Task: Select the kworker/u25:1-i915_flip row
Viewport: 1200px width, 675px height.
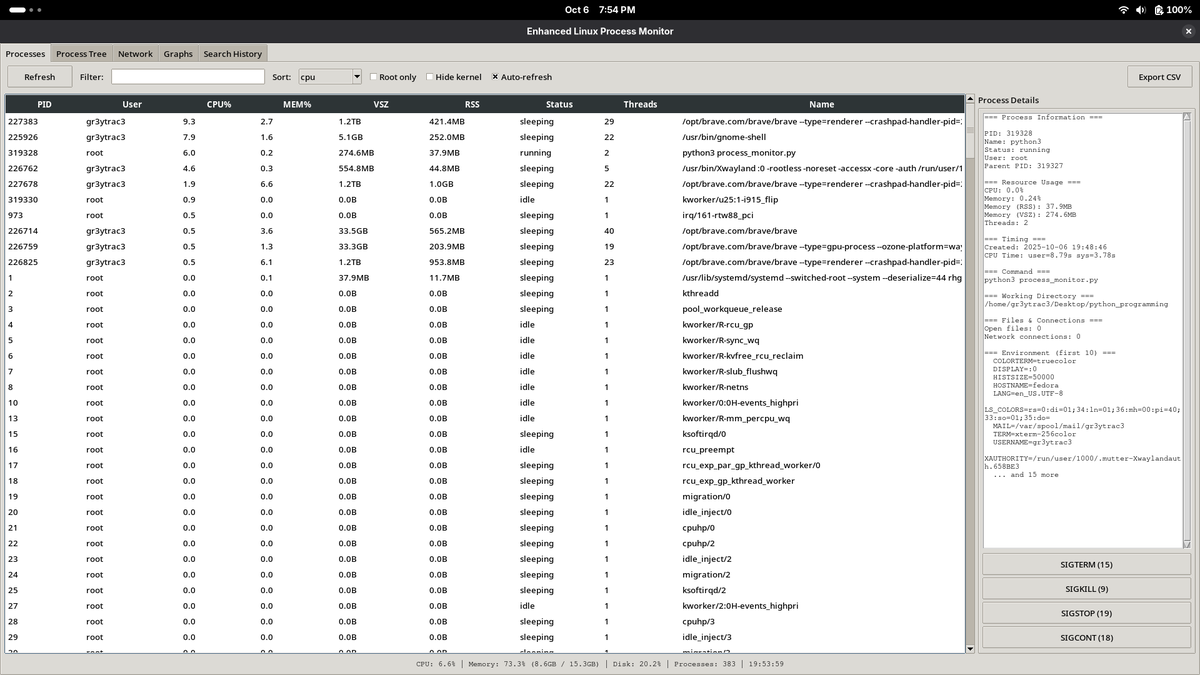Action: click(x=484, y=199)
